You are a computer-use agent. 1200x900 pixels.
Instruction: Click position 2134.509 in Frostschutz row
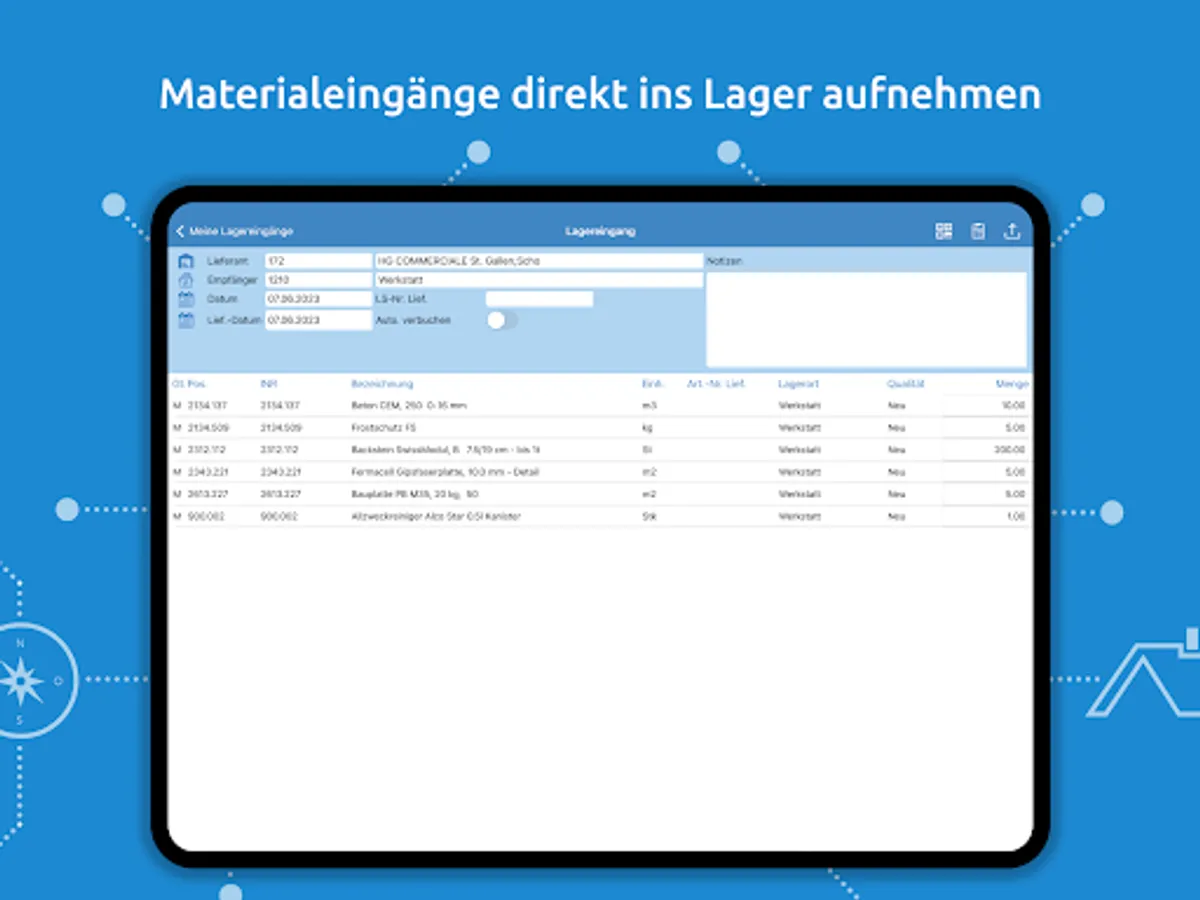(x=208, y=428)
